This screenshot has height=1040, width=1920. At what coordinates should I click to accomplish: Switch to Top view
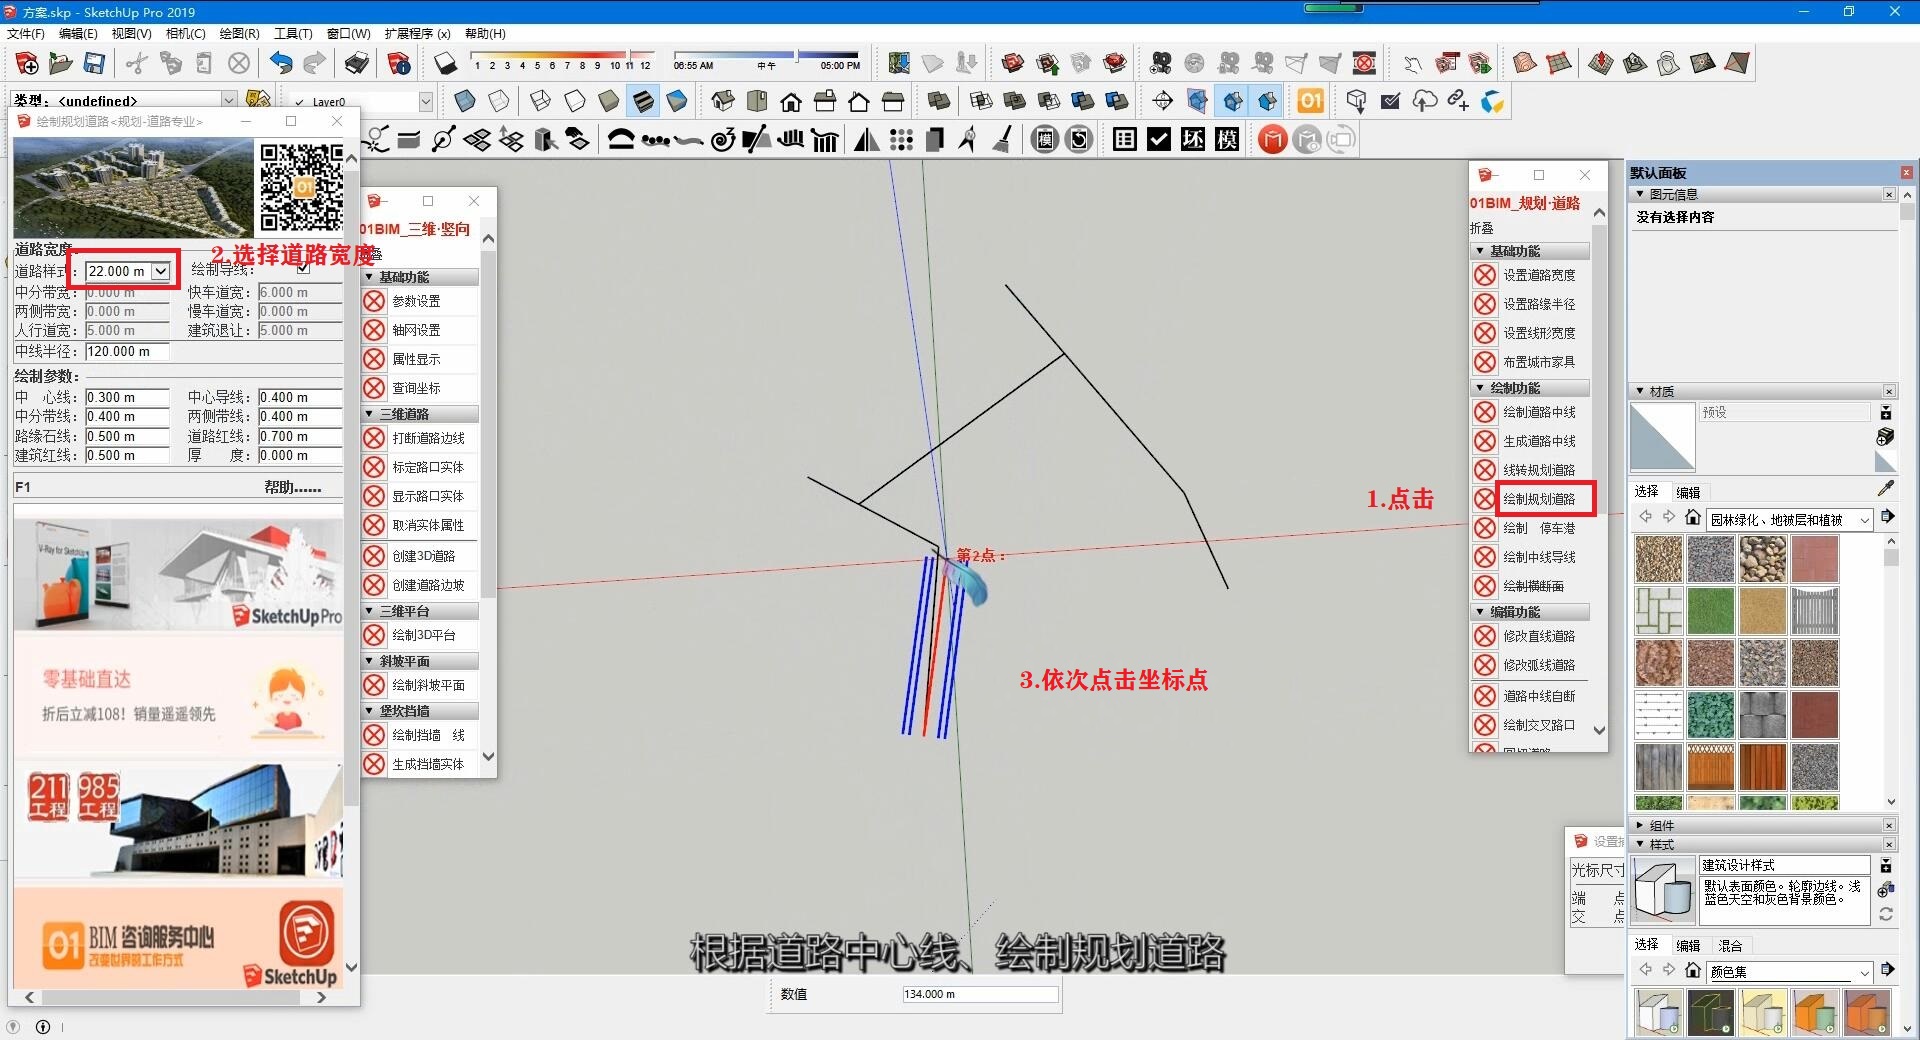[757, 101]
